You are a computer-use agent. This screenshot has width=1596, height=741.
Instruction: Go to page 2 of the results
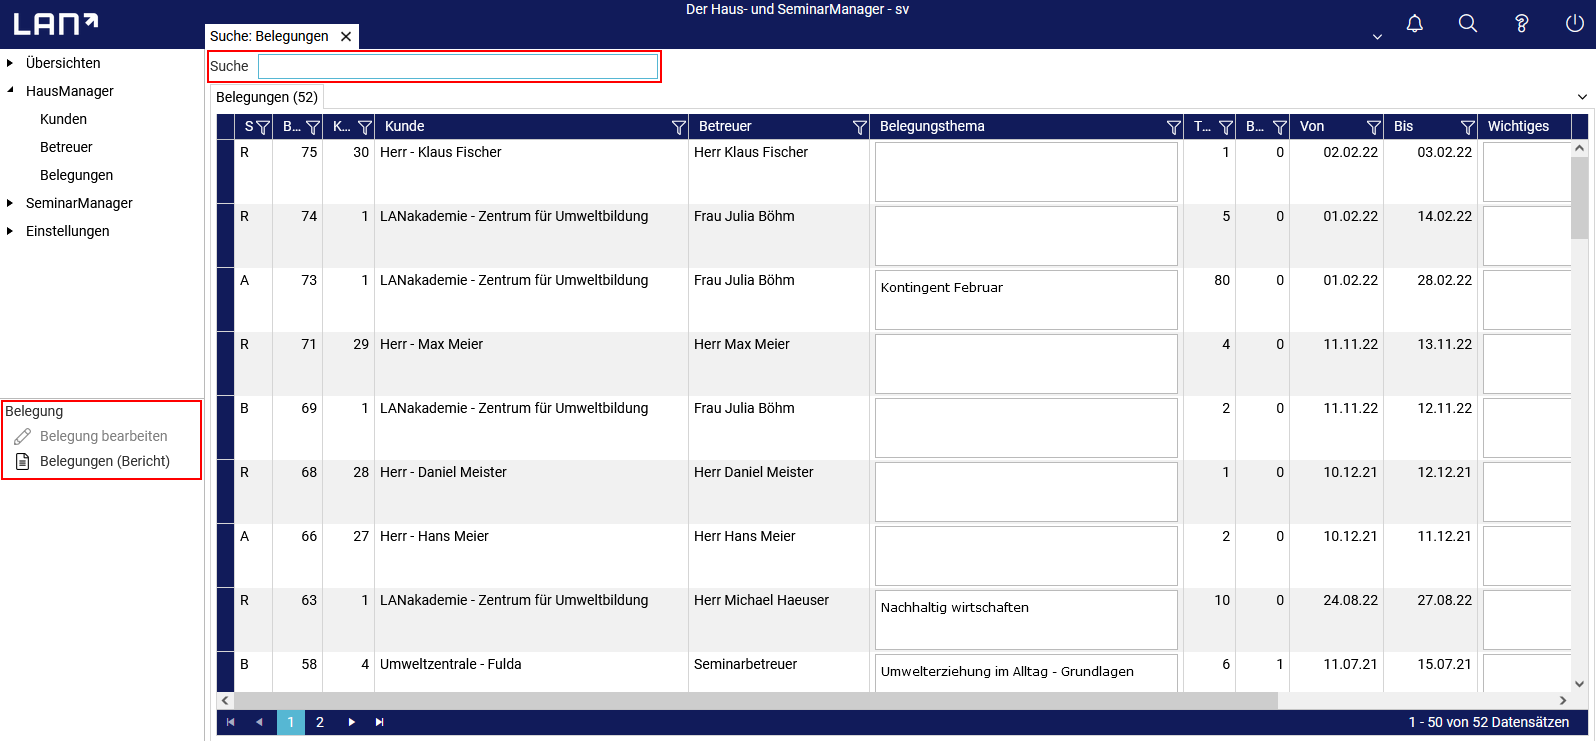pos(320,722)
